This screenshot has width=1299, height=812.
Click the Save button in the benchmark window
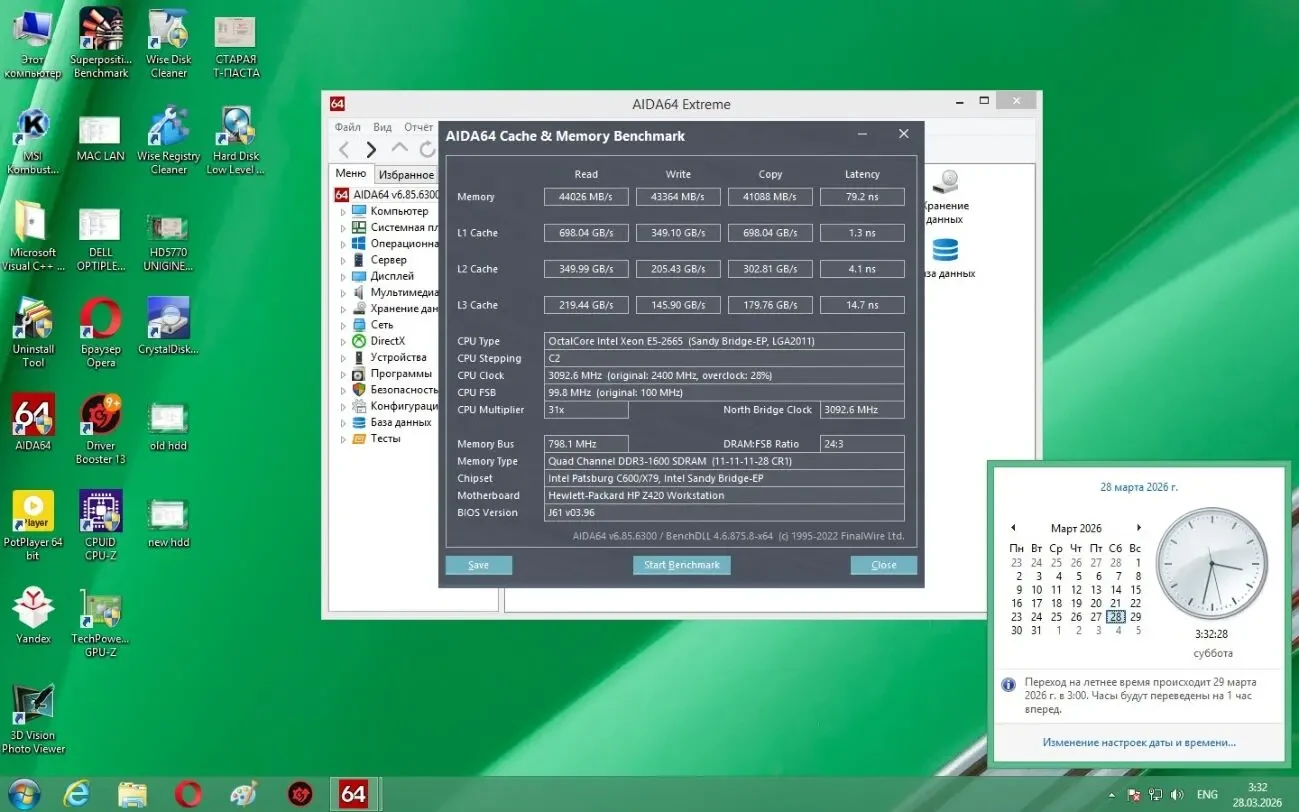[x=478, y=565]
